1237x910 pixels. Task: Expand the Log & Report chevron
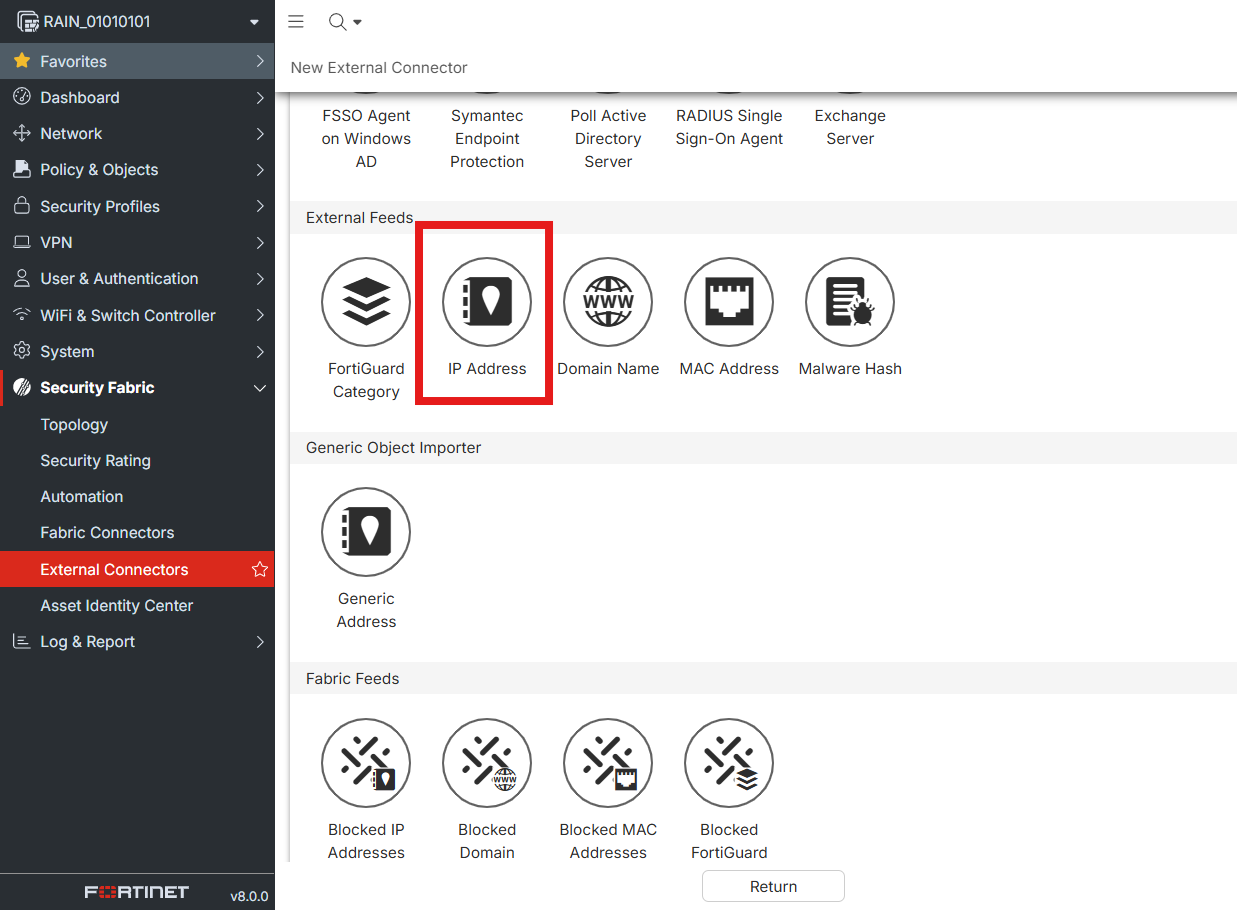(x=260, y=642)
